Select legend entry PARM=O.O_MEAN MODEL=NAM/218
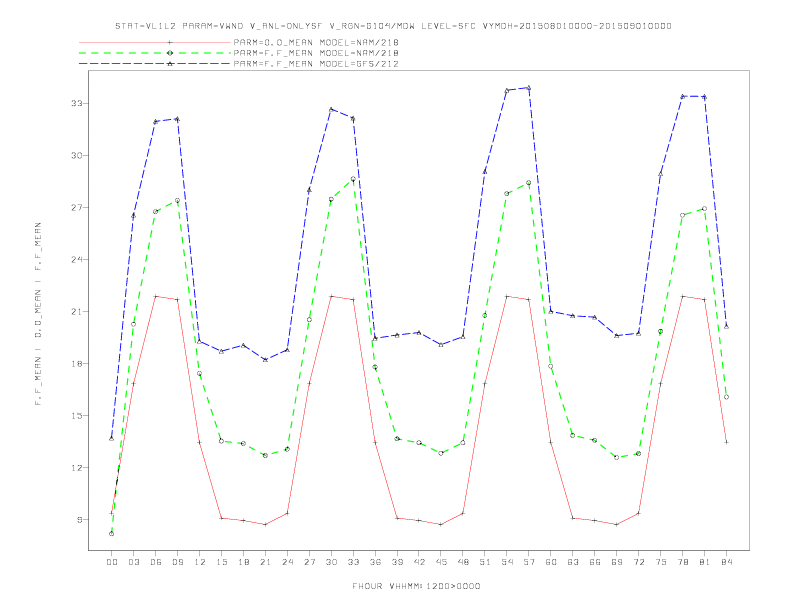The image size is (792, 612). (316, 42)
